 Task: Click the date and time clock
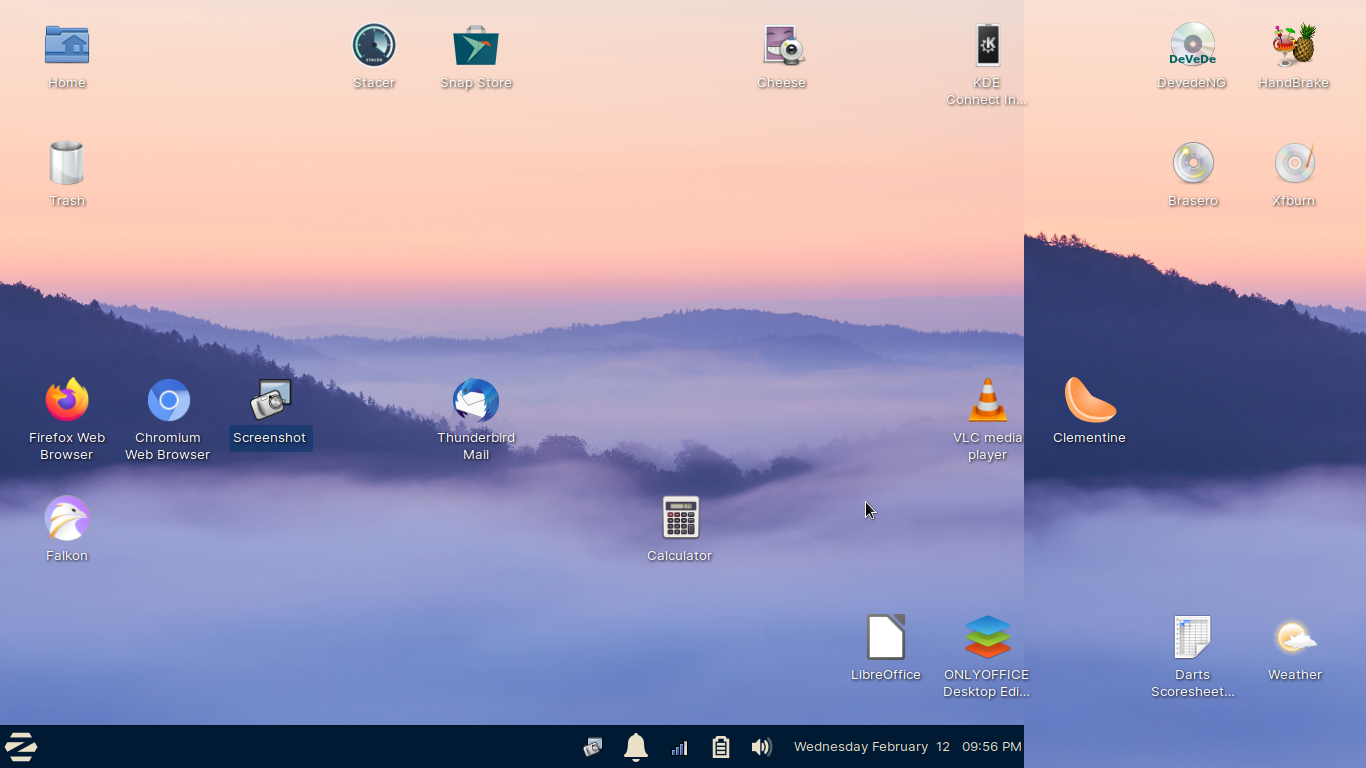point(907,747)
